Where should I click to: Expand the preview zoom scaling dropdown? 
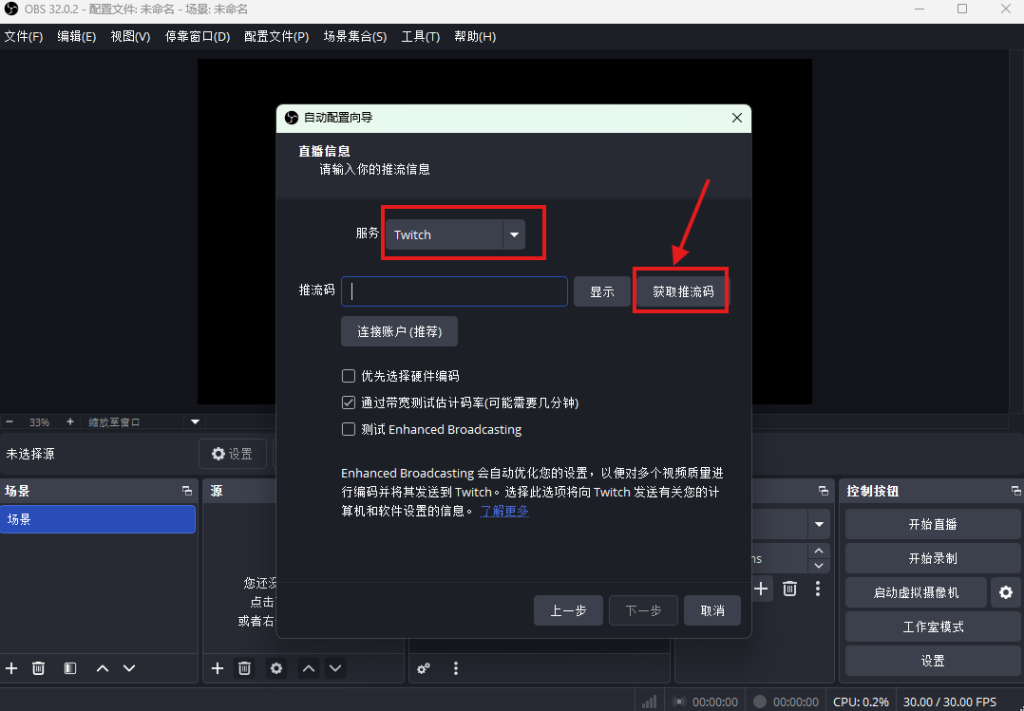click(196, 422)
